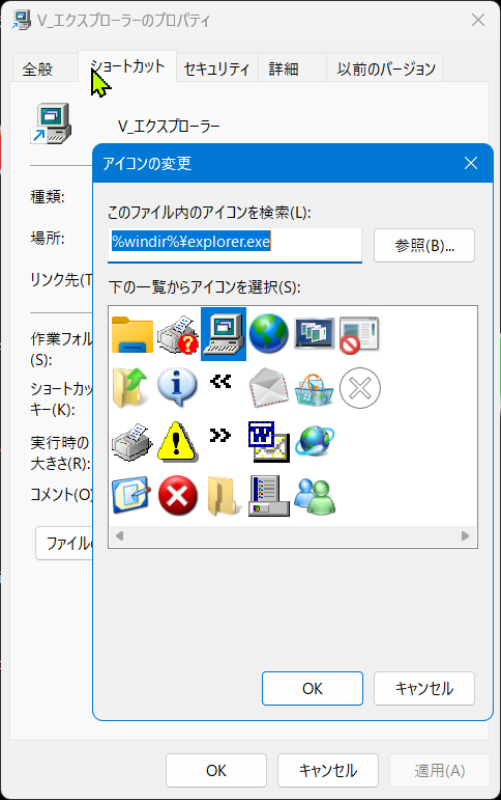The width and height of the screenshot is (501, 800).
Task: Select the double left chevron icon
Action: [x=220, y=381]
